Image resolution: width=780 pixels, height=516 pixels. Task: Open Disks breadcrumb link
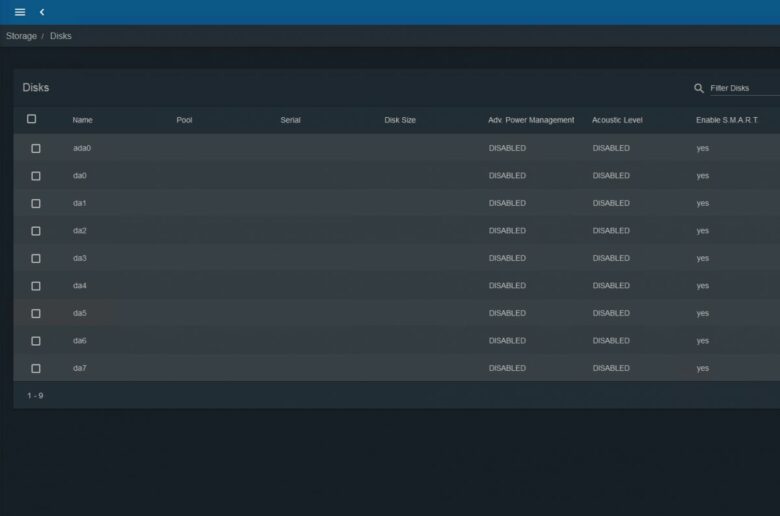[x=61, y=36]
